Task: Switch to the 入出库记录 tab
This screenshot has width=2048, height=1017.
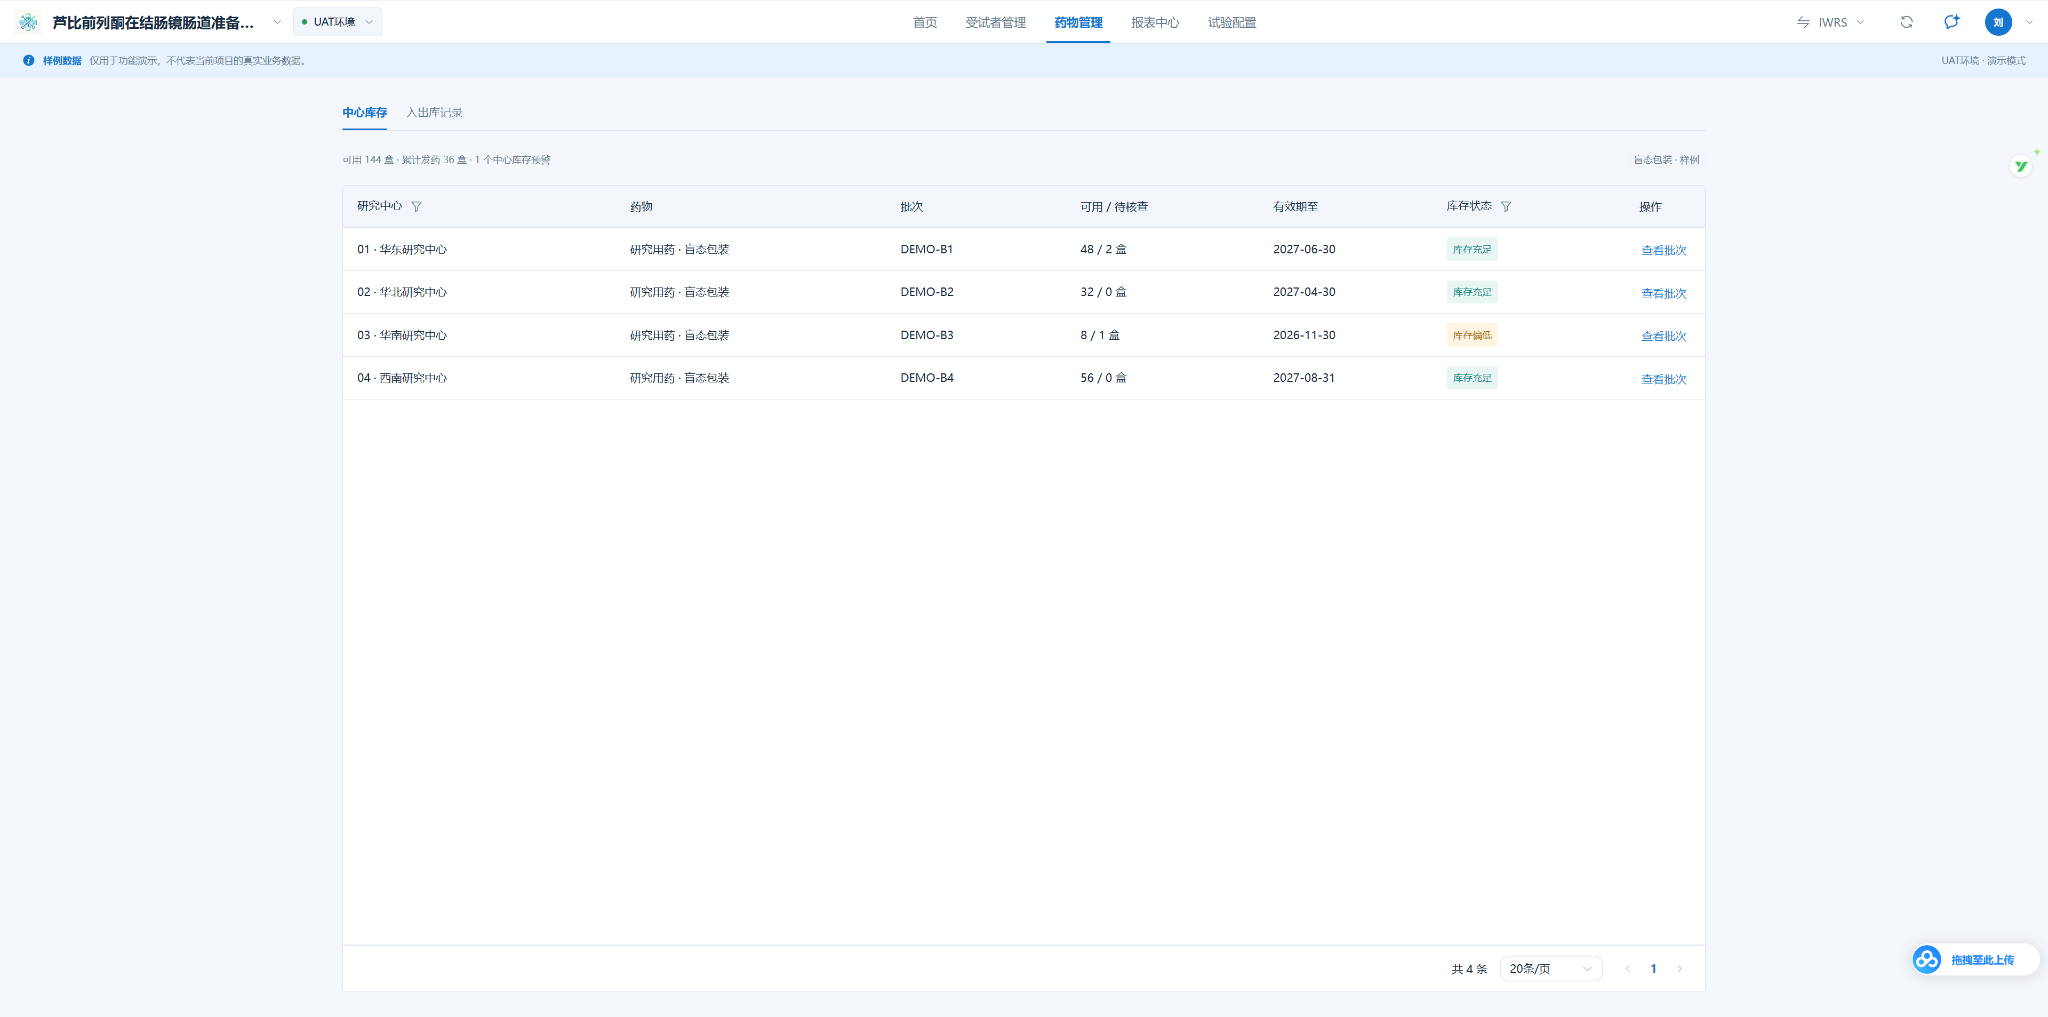Action: [434, 113]
